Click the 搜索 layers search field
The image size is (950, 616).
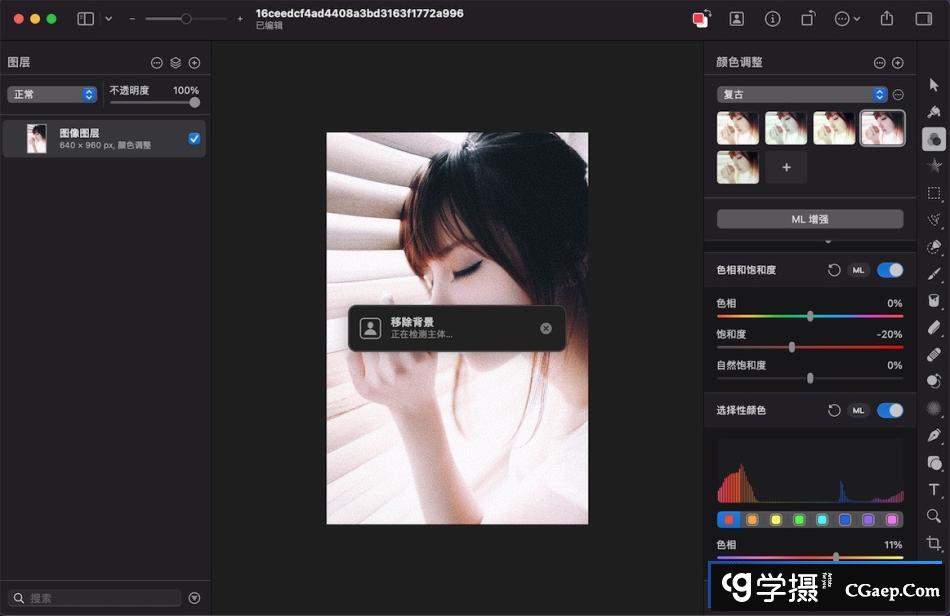coord(100,598)
